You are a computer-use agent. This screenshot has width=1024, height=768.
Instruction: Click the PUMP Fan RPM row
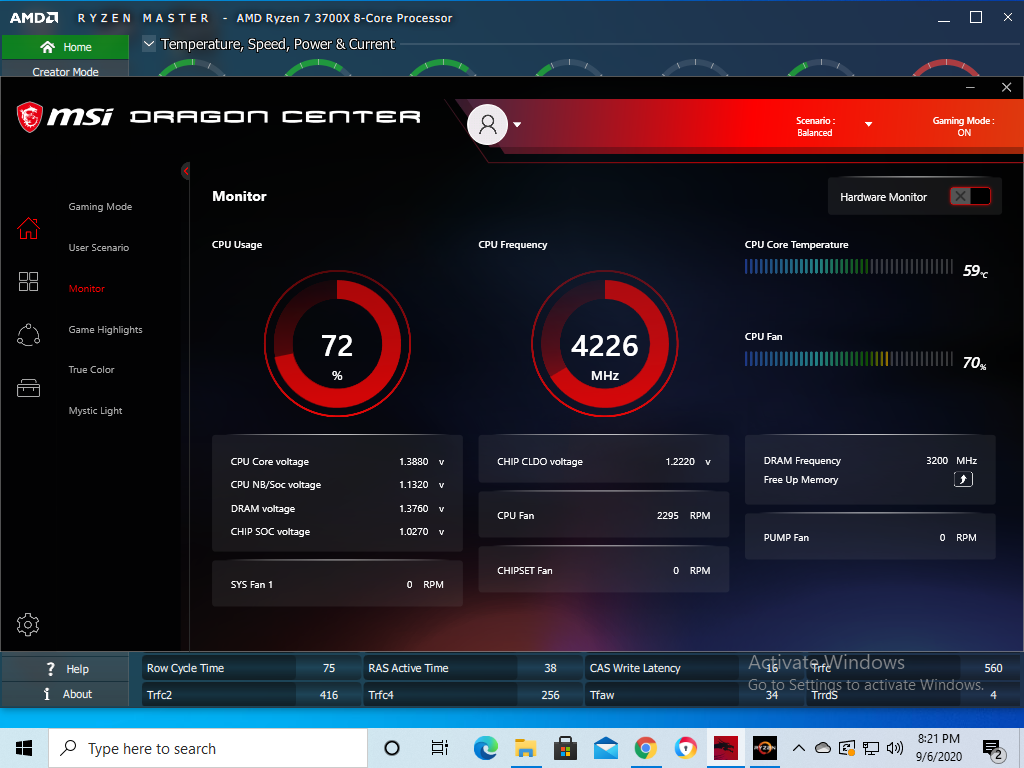(x=870, y=537)
